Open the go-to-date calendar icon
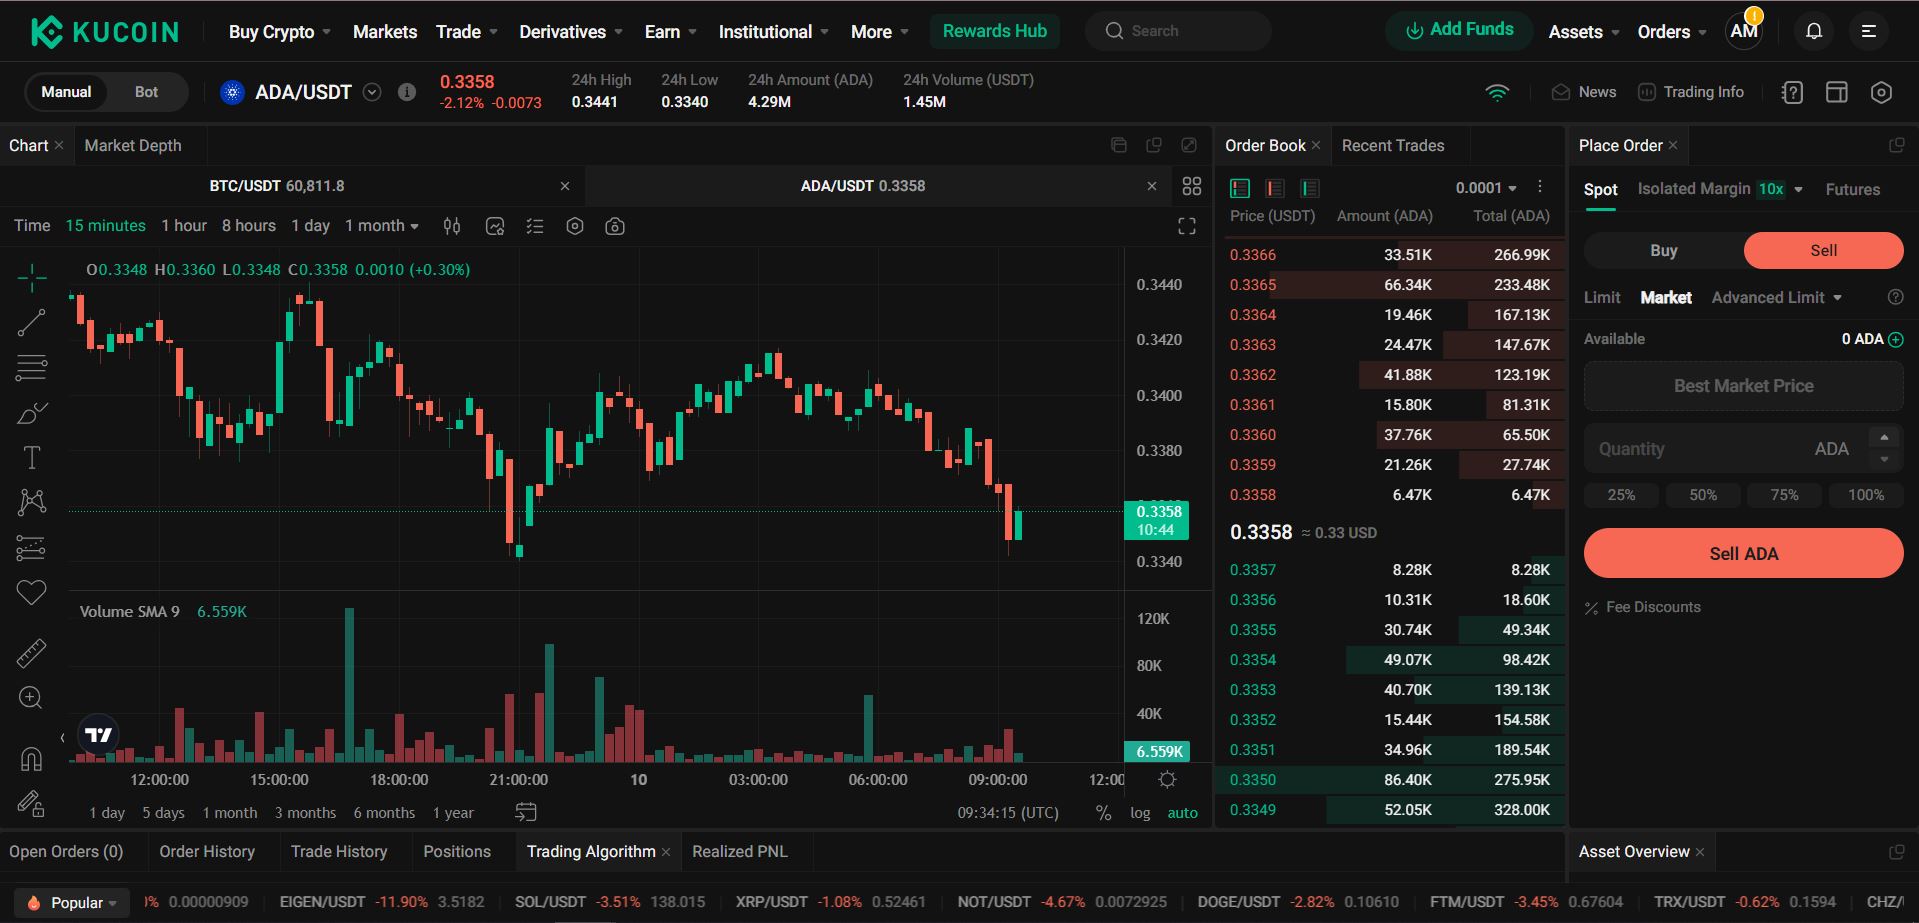Screen dimensions: 1919x923 (x=526, y=812)
